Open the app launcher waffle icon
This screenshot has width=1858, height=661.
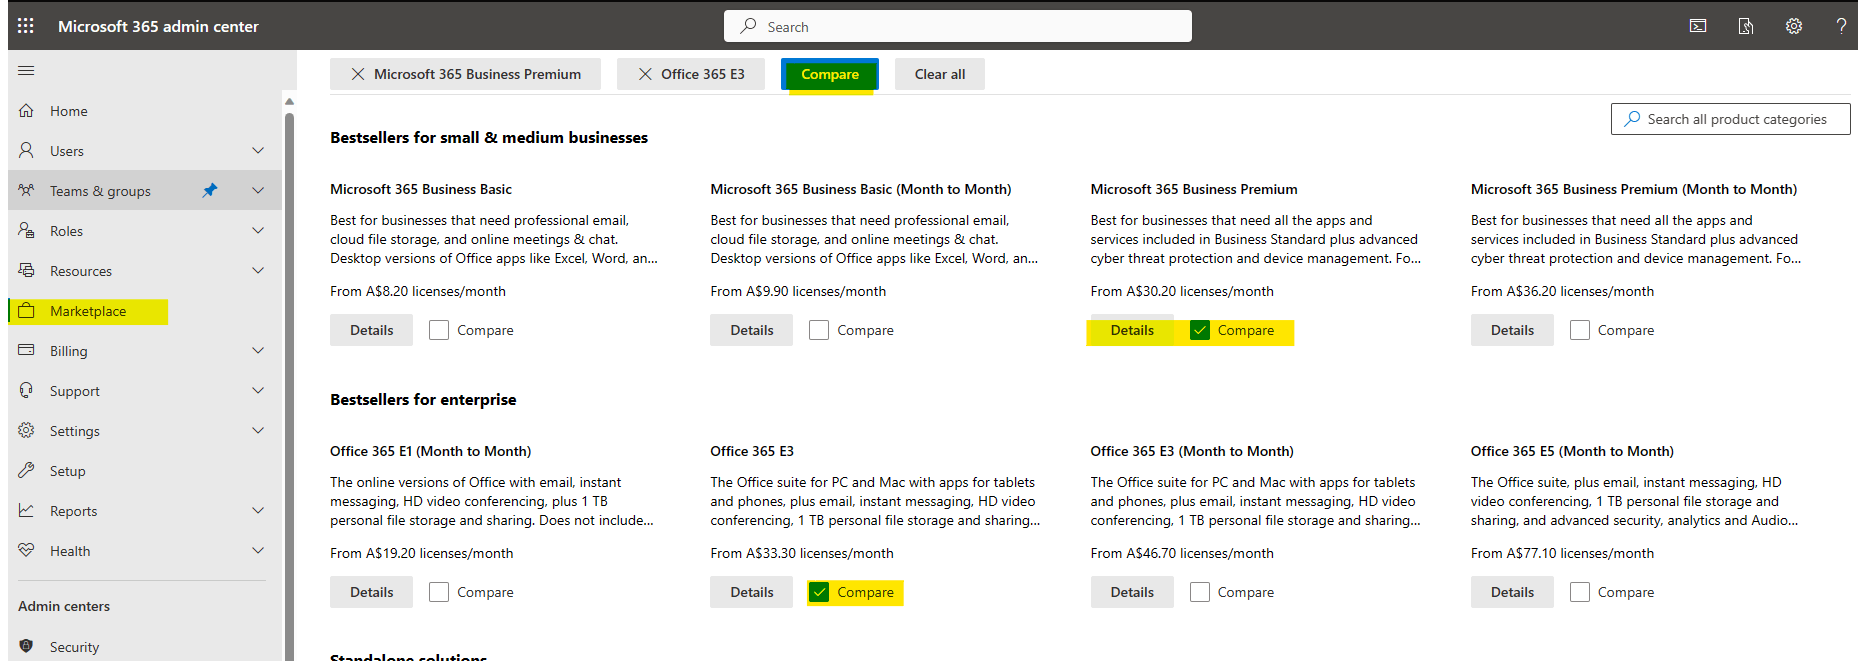[26, 26]
